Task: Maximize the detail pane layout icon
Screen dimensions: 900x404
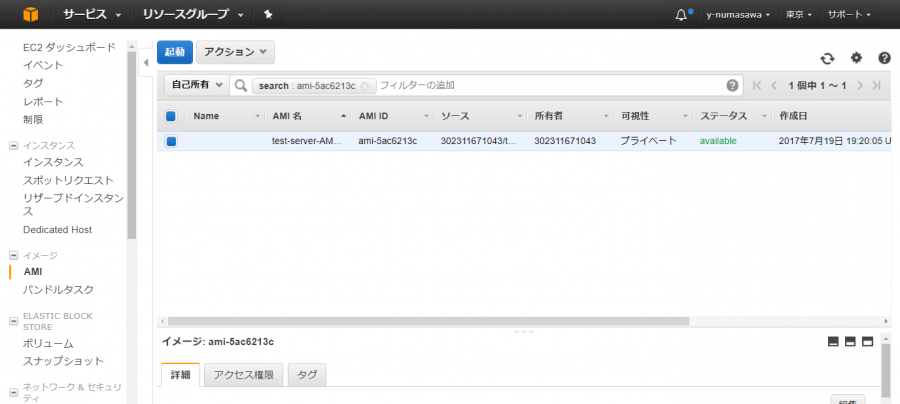Action: (x=868, y=341)
